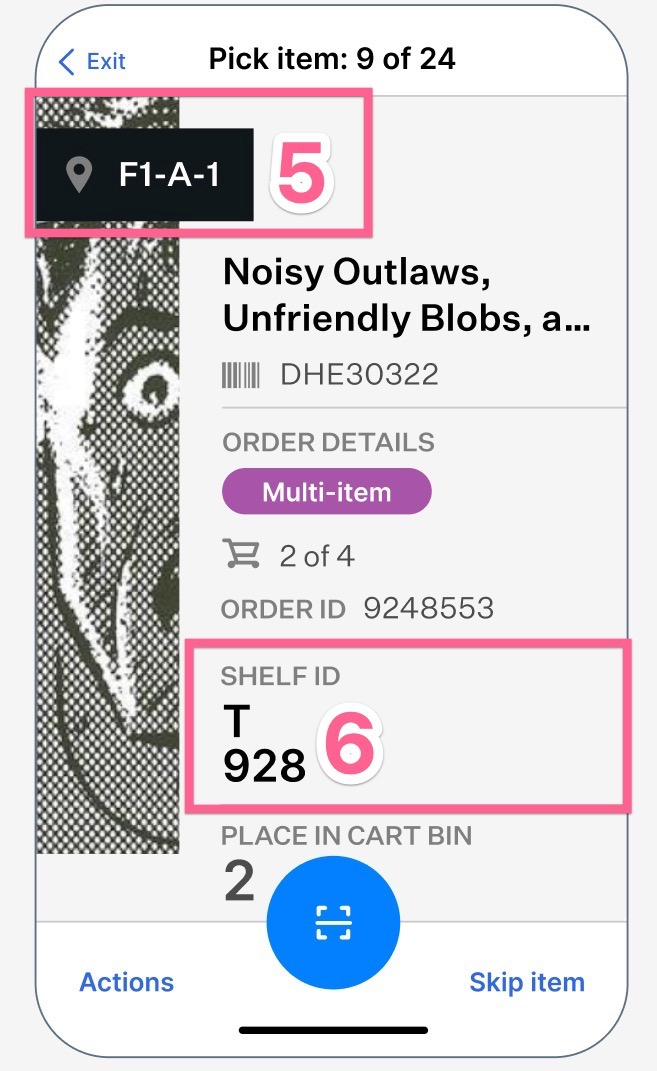Click the Noisy Outlaws product title
Screen dimensions: 657x1071
click(405, 294)
